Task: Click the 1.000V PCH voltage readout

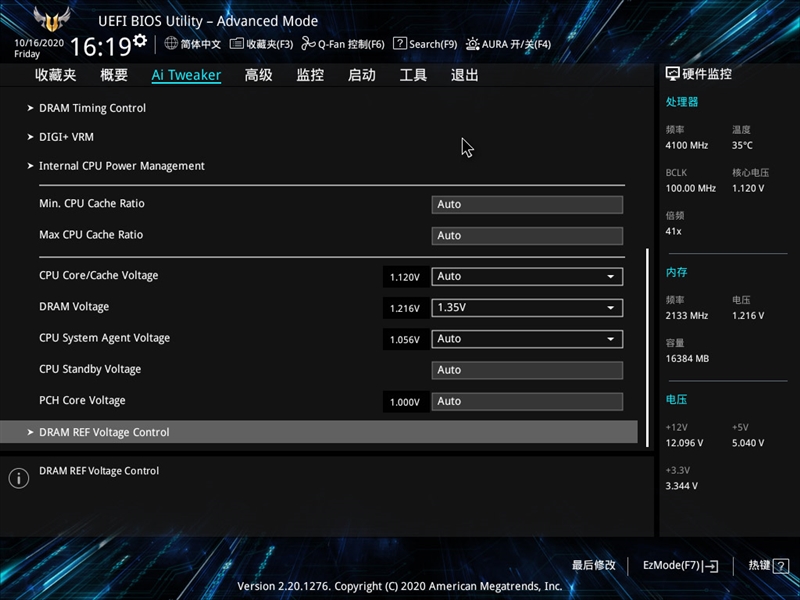Action: tap(405, 402)
